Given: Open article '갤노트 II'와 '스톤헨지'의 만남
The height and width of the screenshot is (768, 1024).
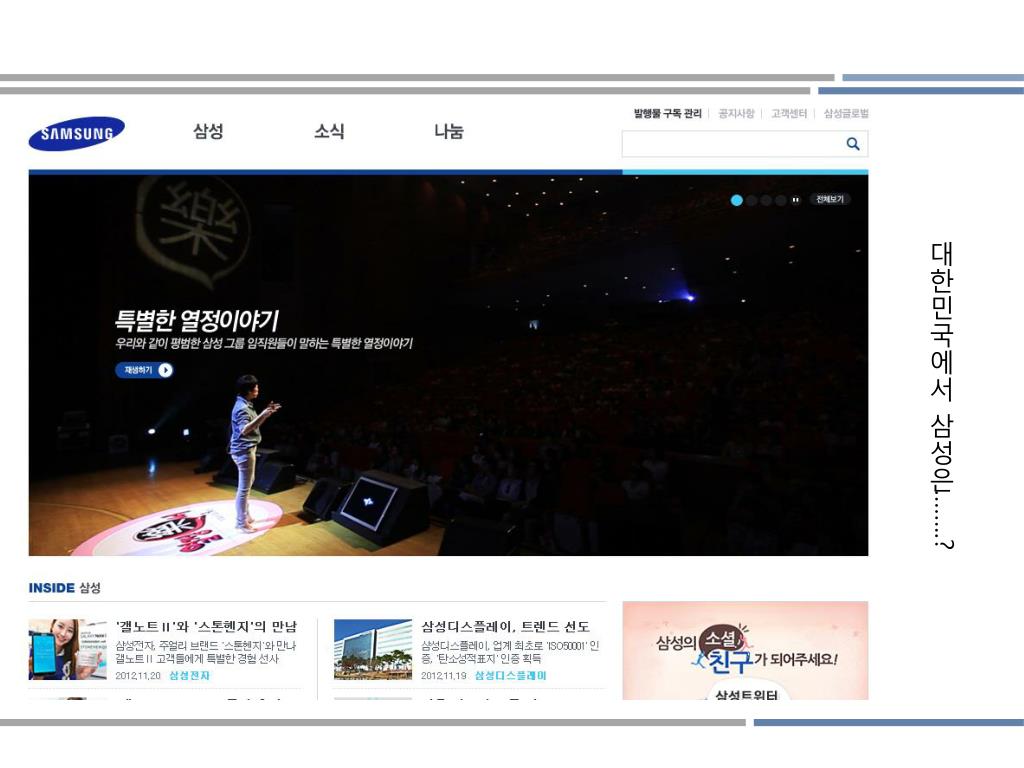Looking at the screenshot, I should (206, 626).
